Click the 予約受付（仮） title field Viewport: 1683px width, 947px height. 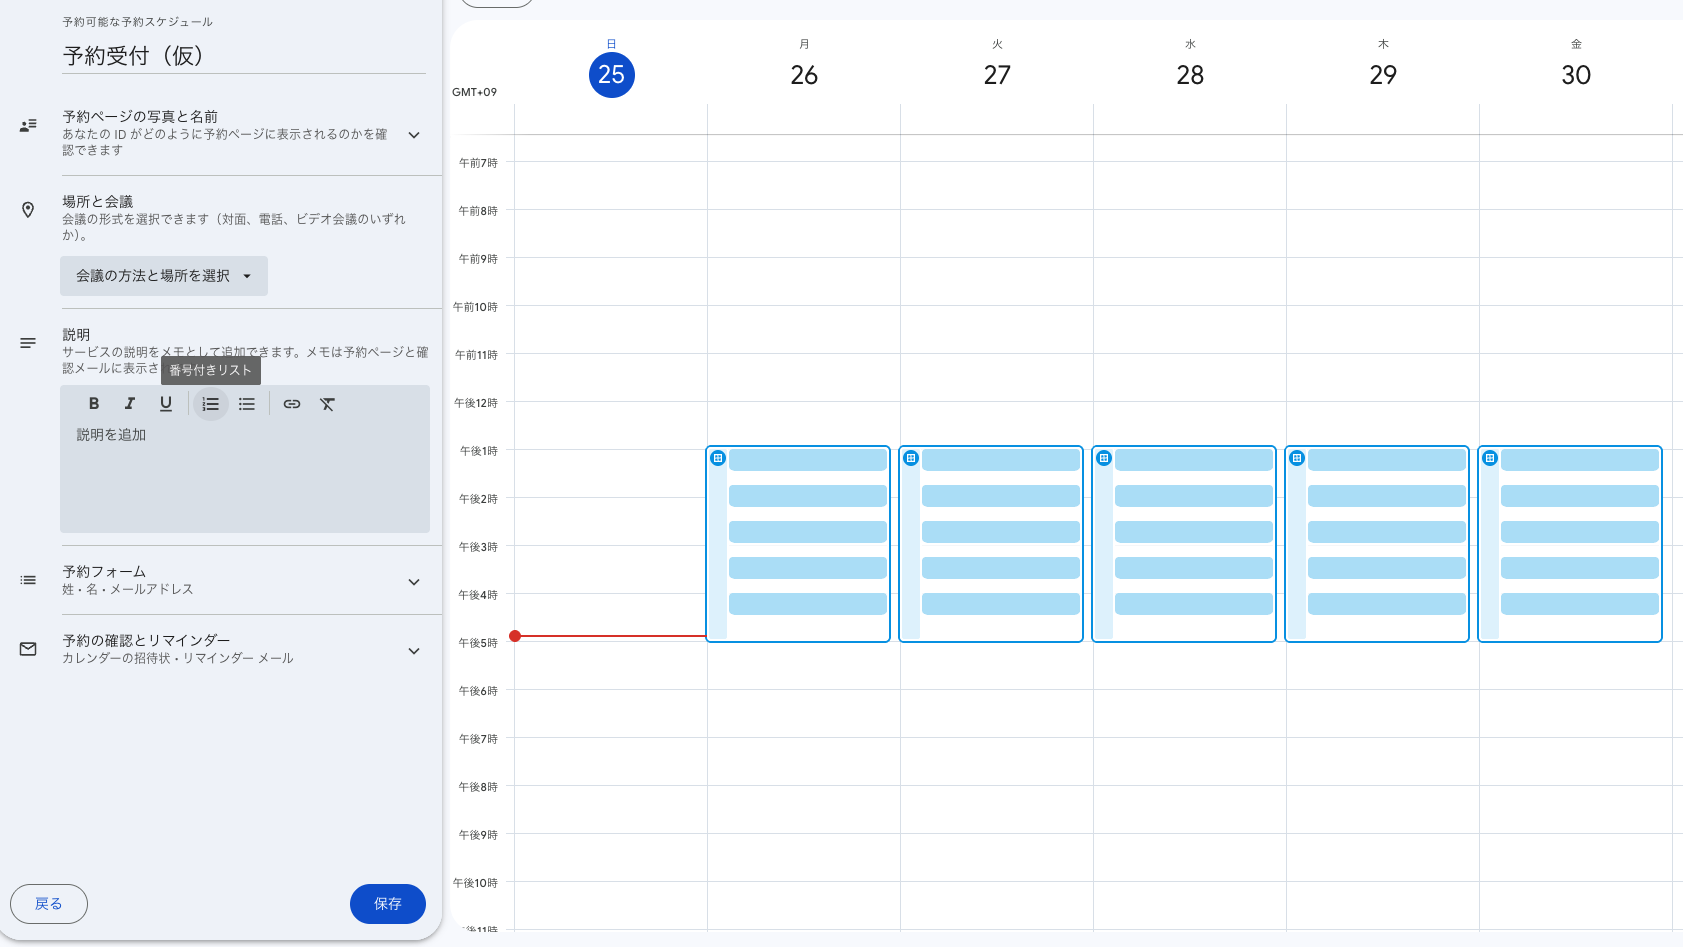point(243,56)
